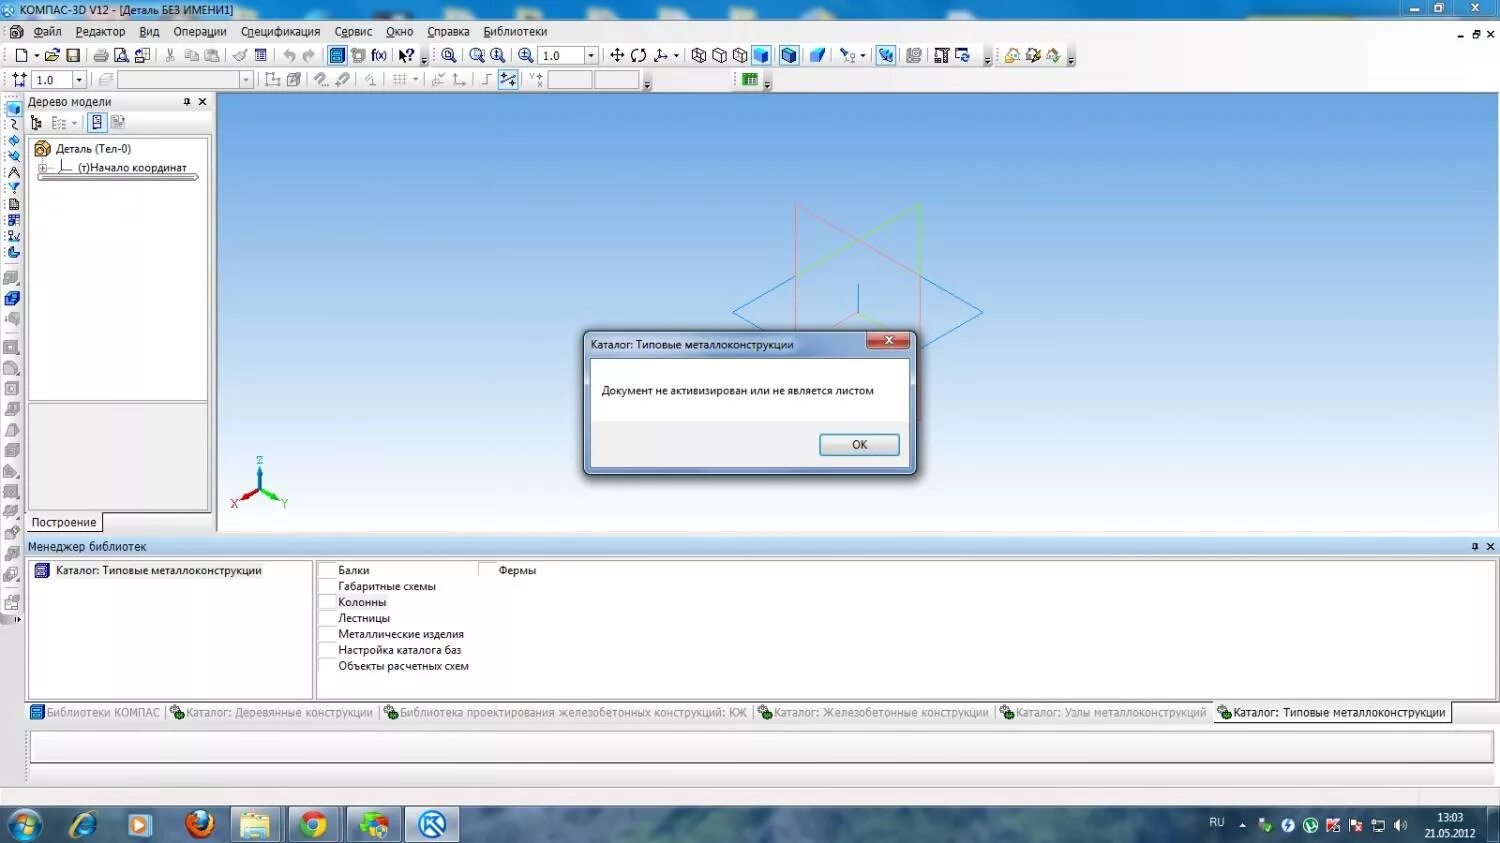Close the Типовые металлоконструкции dialog
1500x843 pixels.
click(888, 341)
